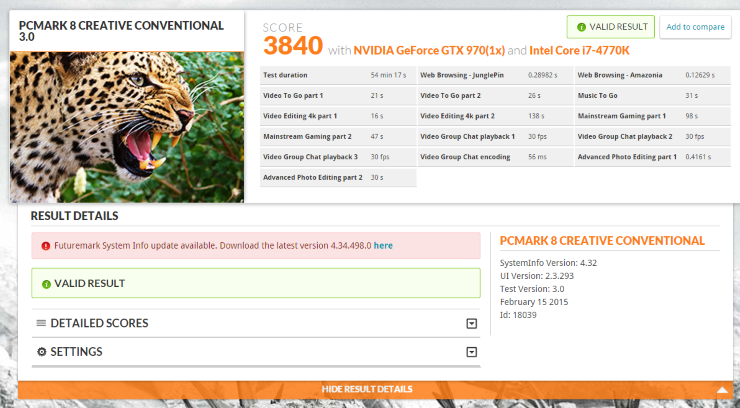Click the green icon in VALID RESULT bar

point(46,284)
